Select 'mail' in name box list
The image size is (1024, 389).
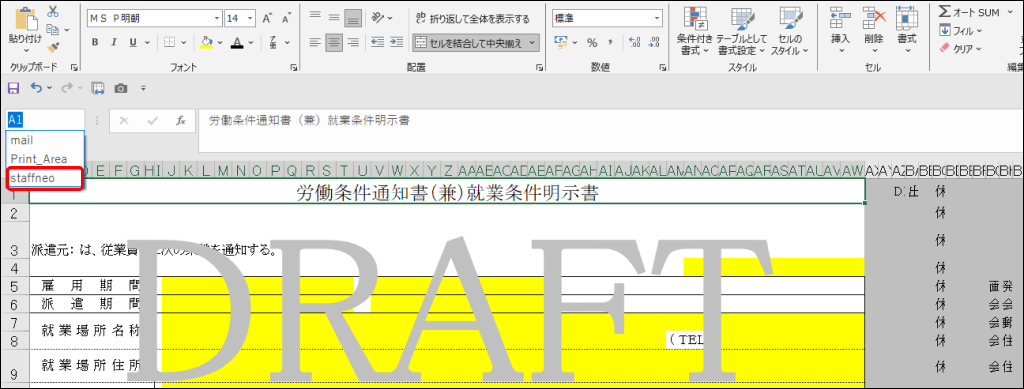click(x=44, y=140)
